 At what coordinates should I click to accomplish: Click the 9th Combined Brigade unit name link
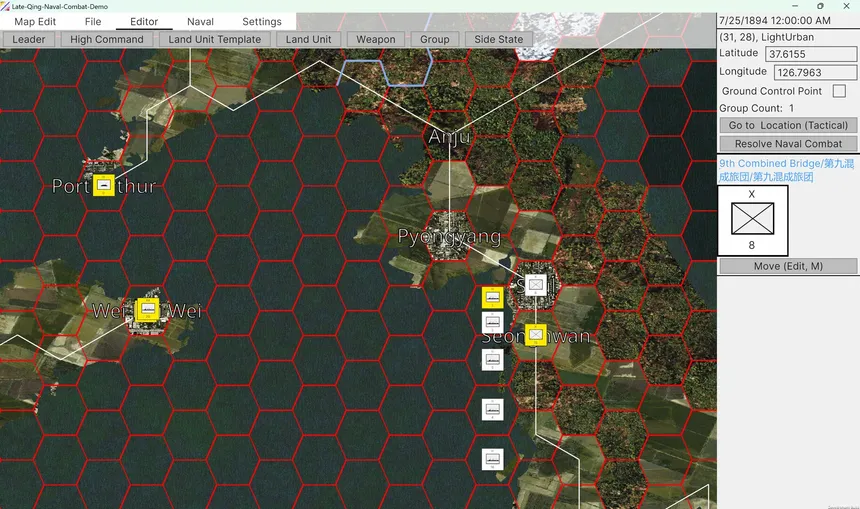coord(787,170)
